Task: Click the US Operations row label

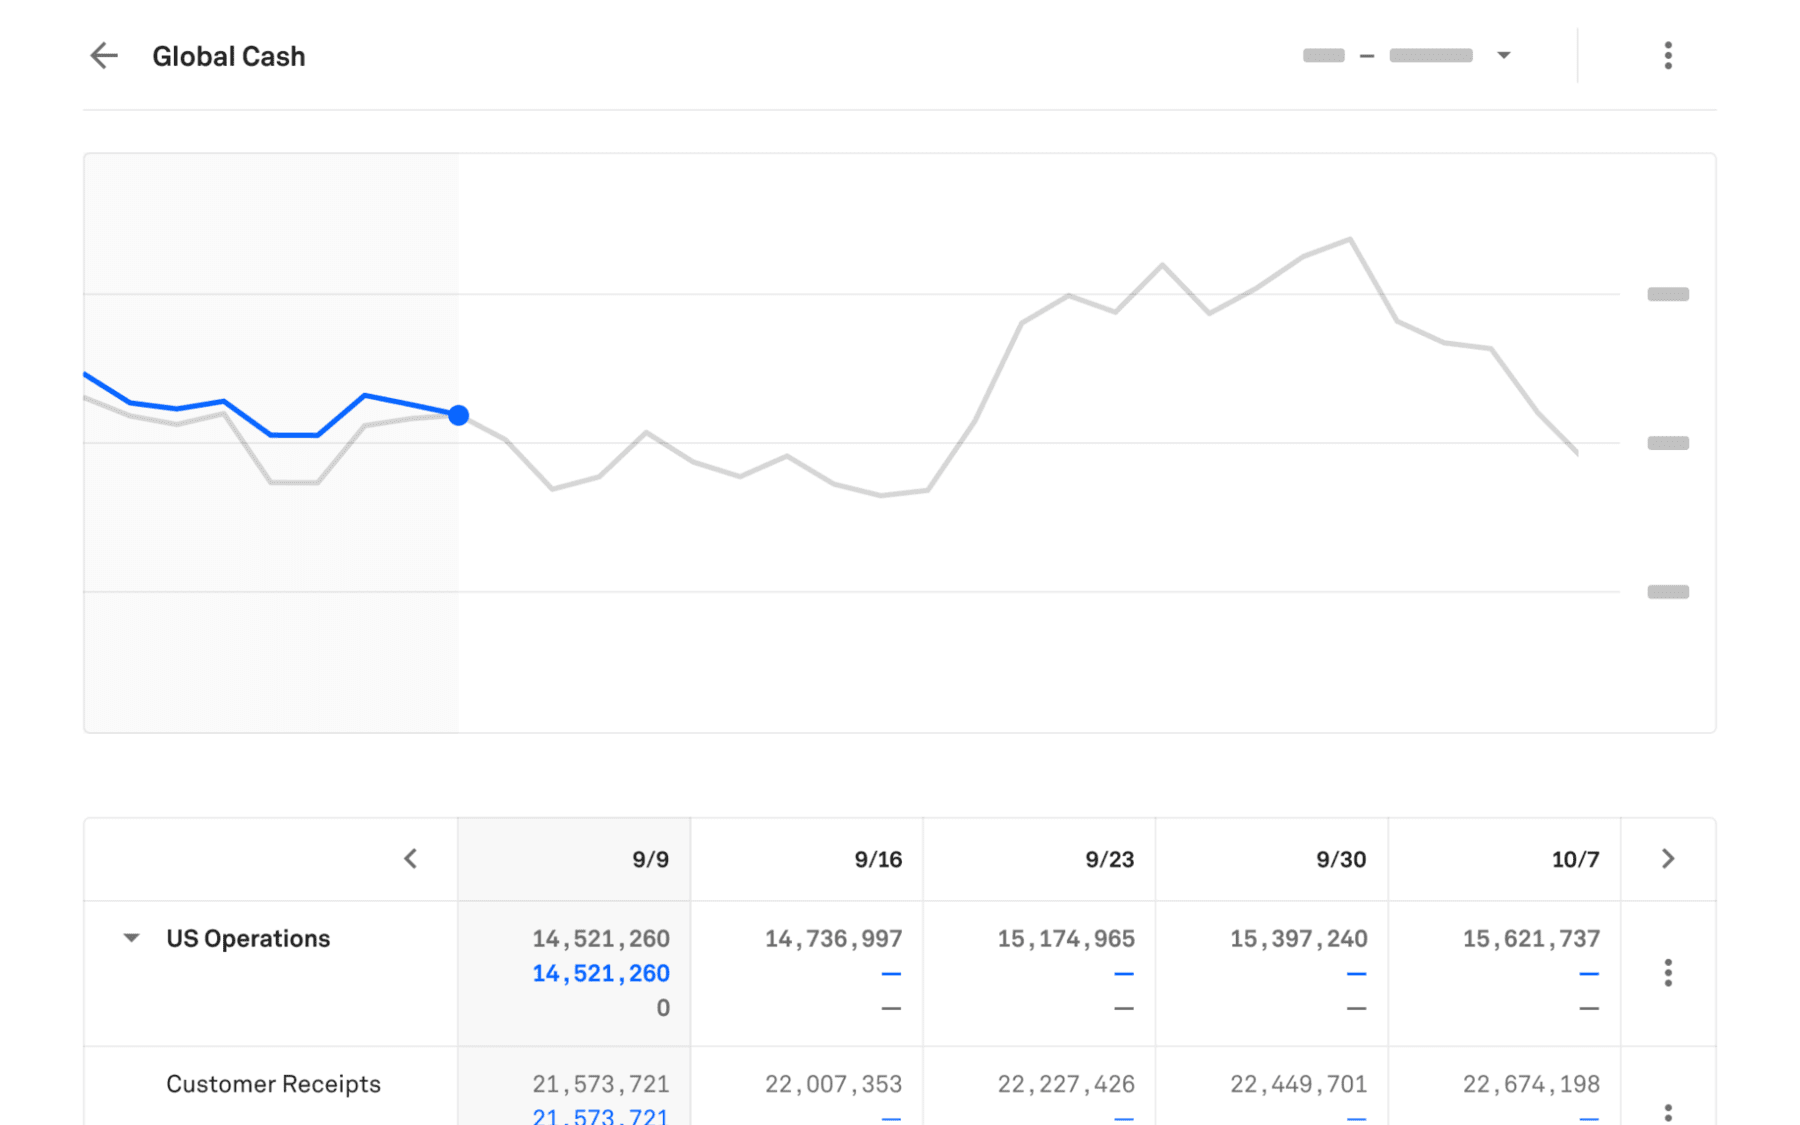Action: [x=248, y=938]
